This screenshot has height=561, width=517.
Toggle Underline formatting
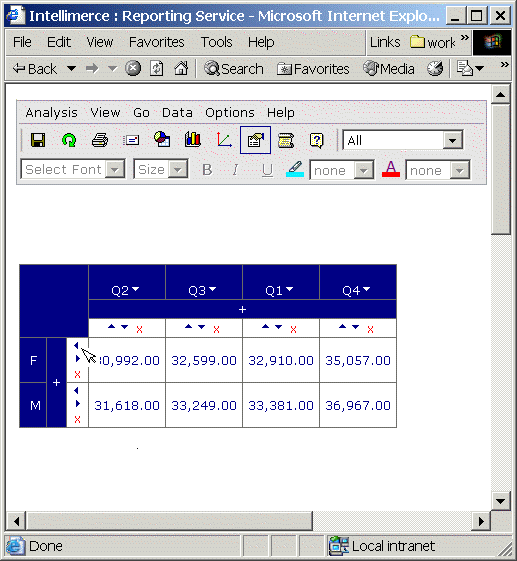(267, 170)
